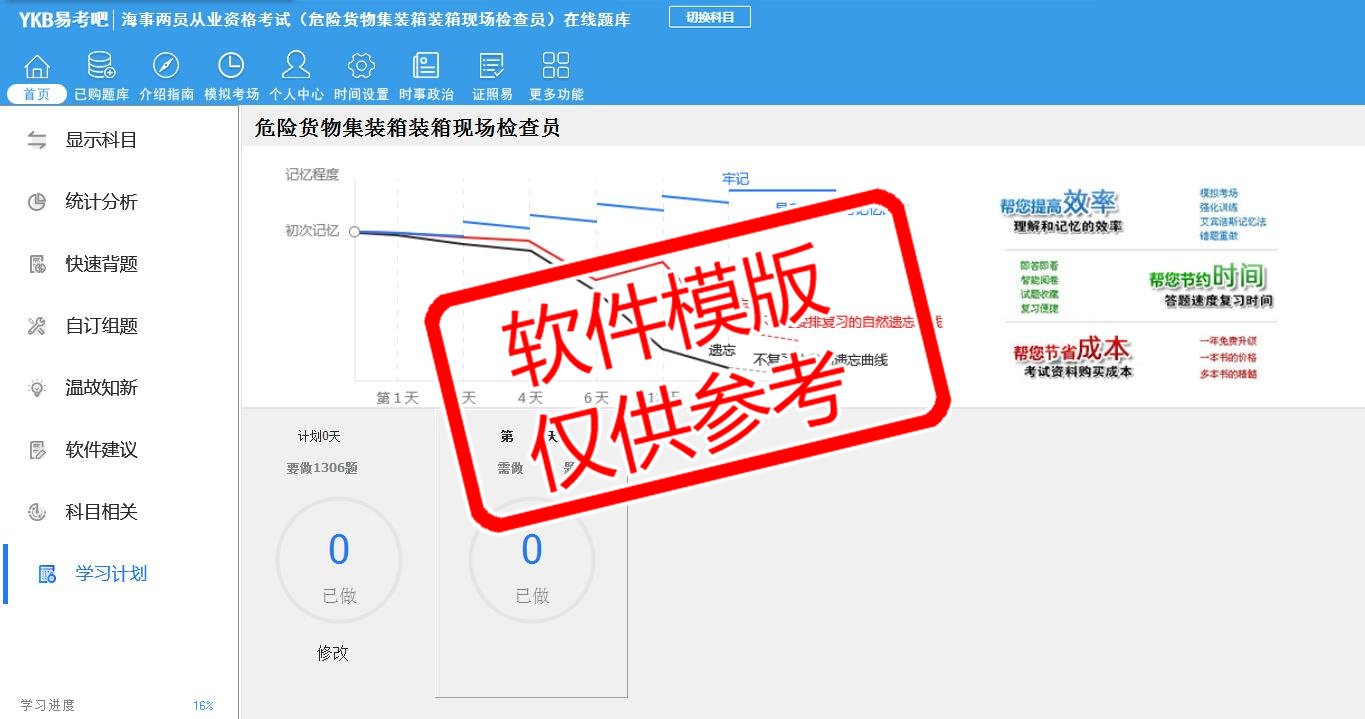The width and height of the screenshot is (1365, 719).
Task: Open 时间设置 gear icon
Action: [x=361, y=67]
